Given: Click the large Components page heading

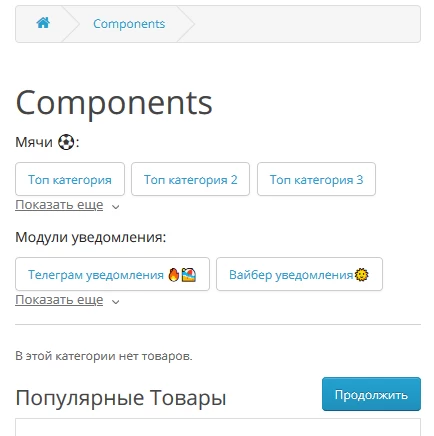Looking at the screenshot, I should [114, 103].
